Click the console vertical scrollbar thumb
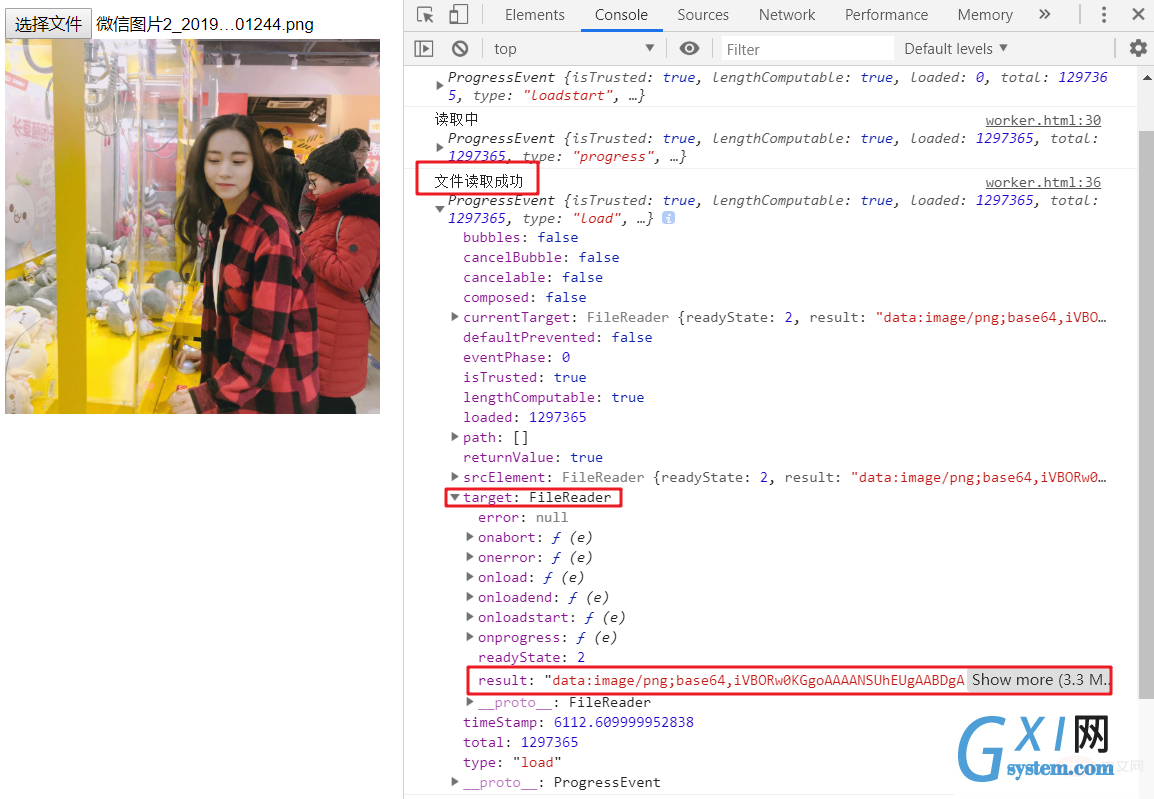Viewport: 1154px width, 799px height. click(1146, 416)
